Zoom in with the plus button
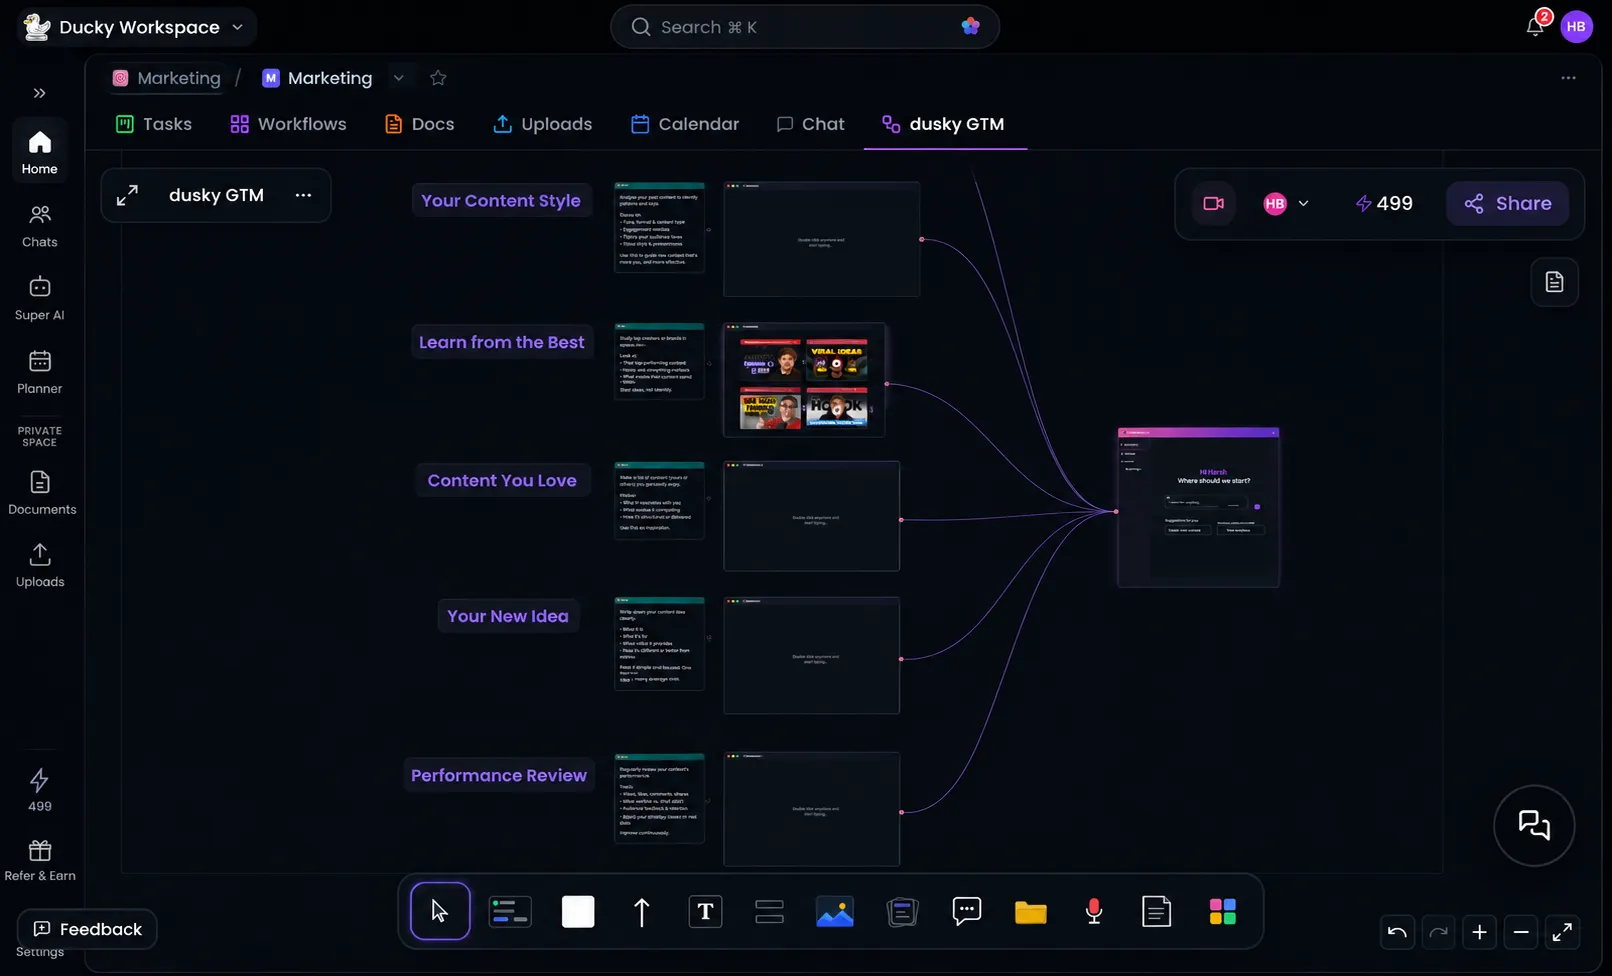Viewport: 1612px width, 976px height. pyautogui.click(x=1479, y=932)
